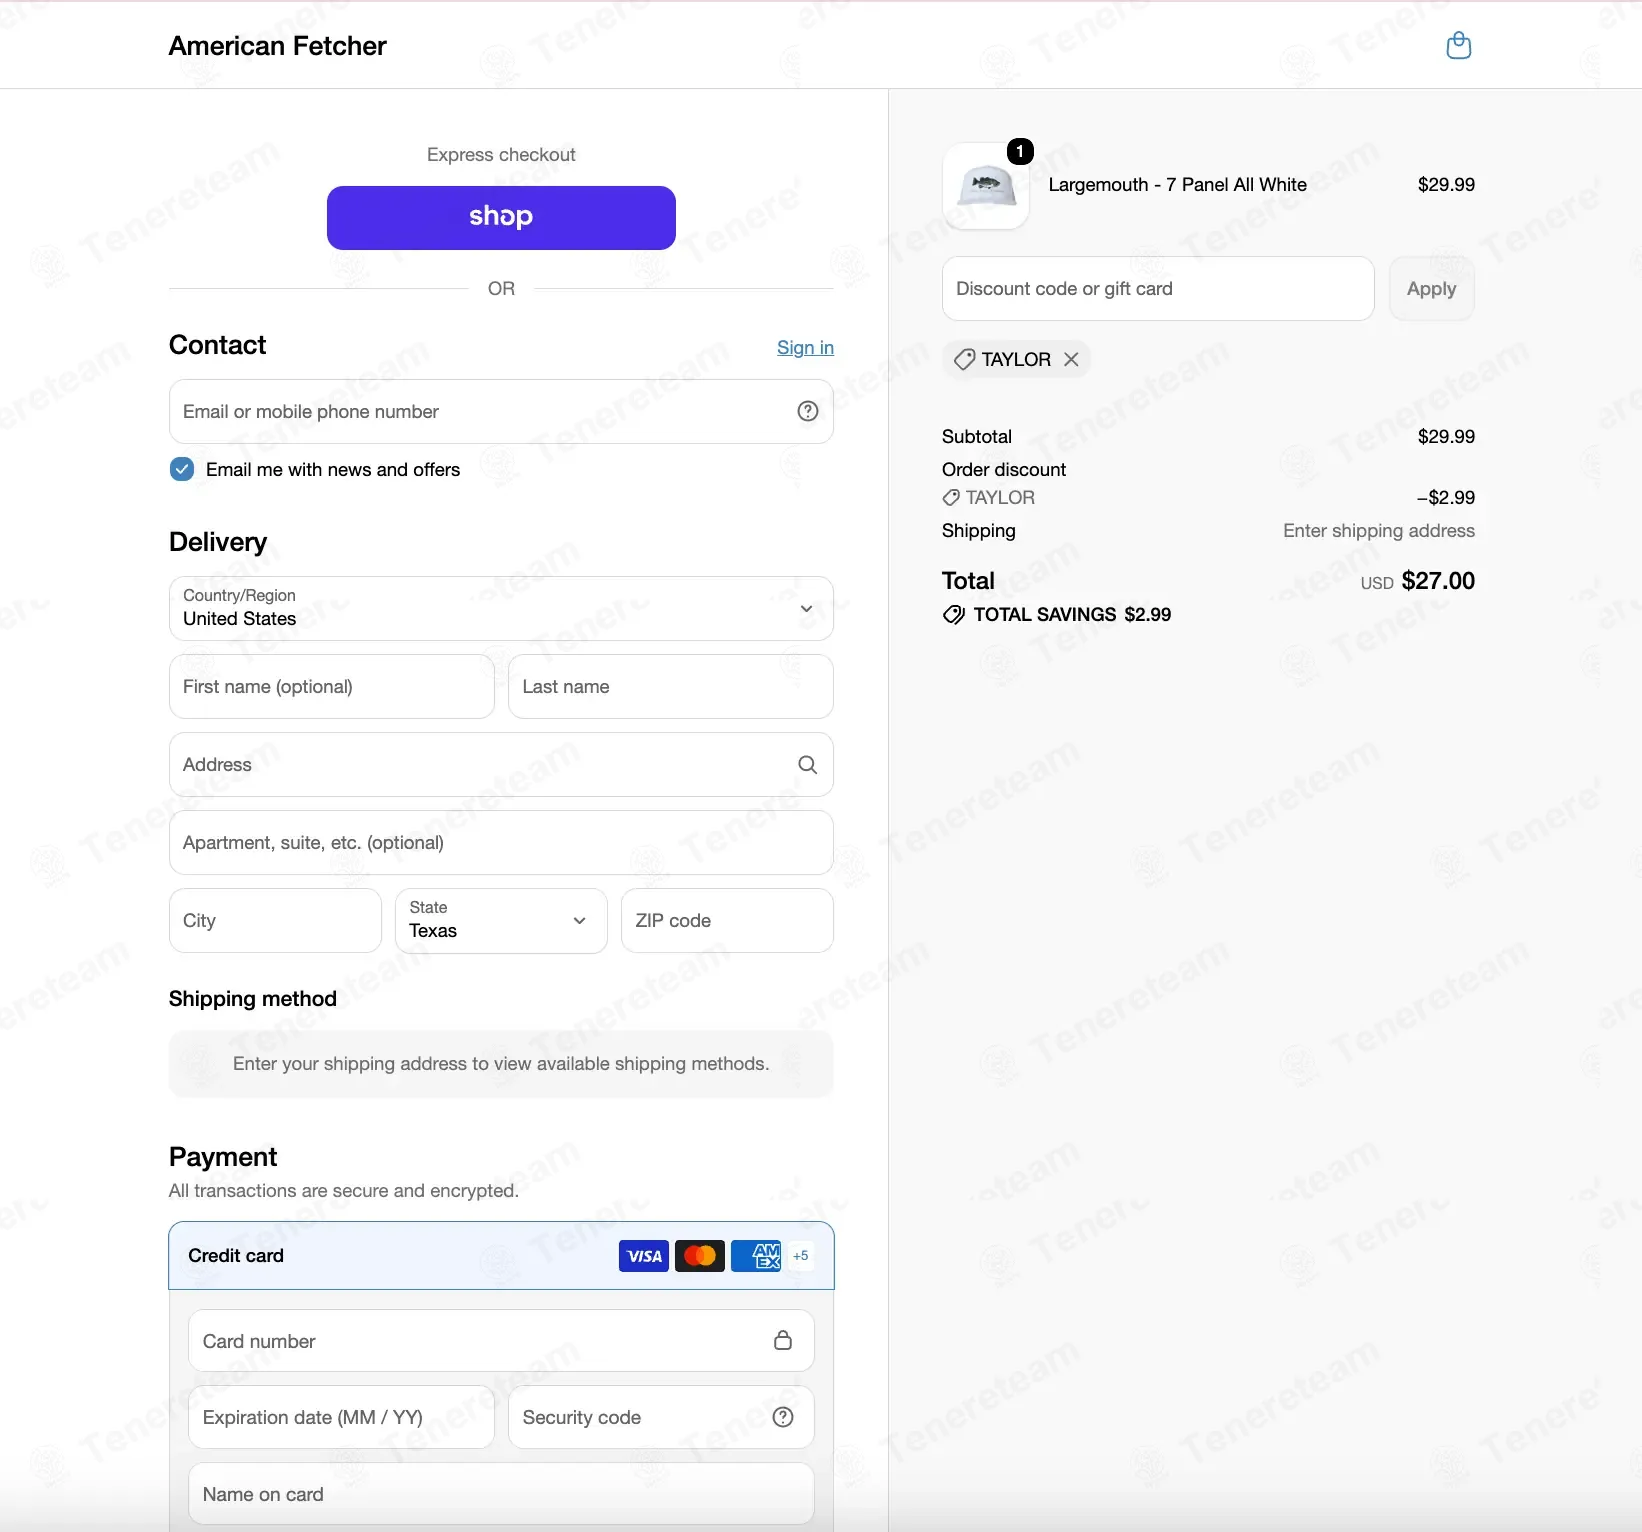Open the State dropdown showing Texas
This screenshot has height=1532, width=1642.
[x=501, y=921]
